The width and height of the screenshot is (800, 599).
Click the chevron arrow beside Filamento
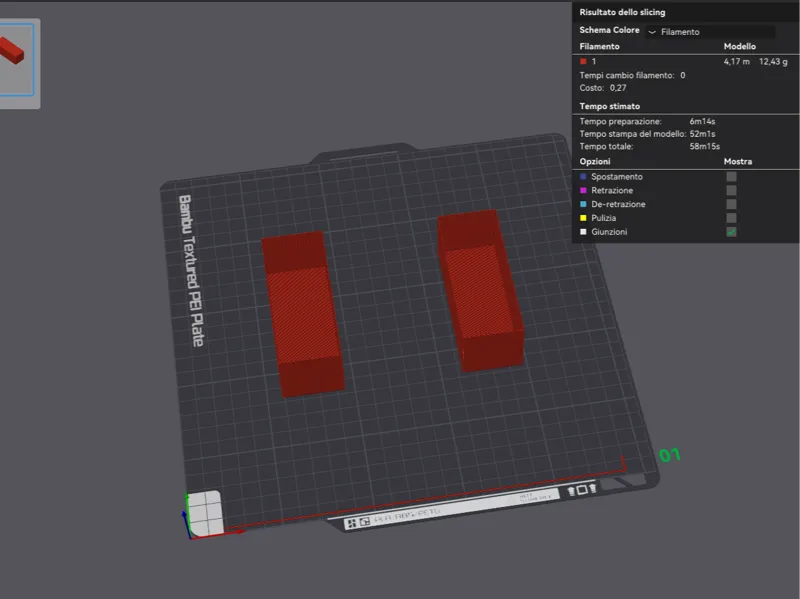tap(652, 32)
